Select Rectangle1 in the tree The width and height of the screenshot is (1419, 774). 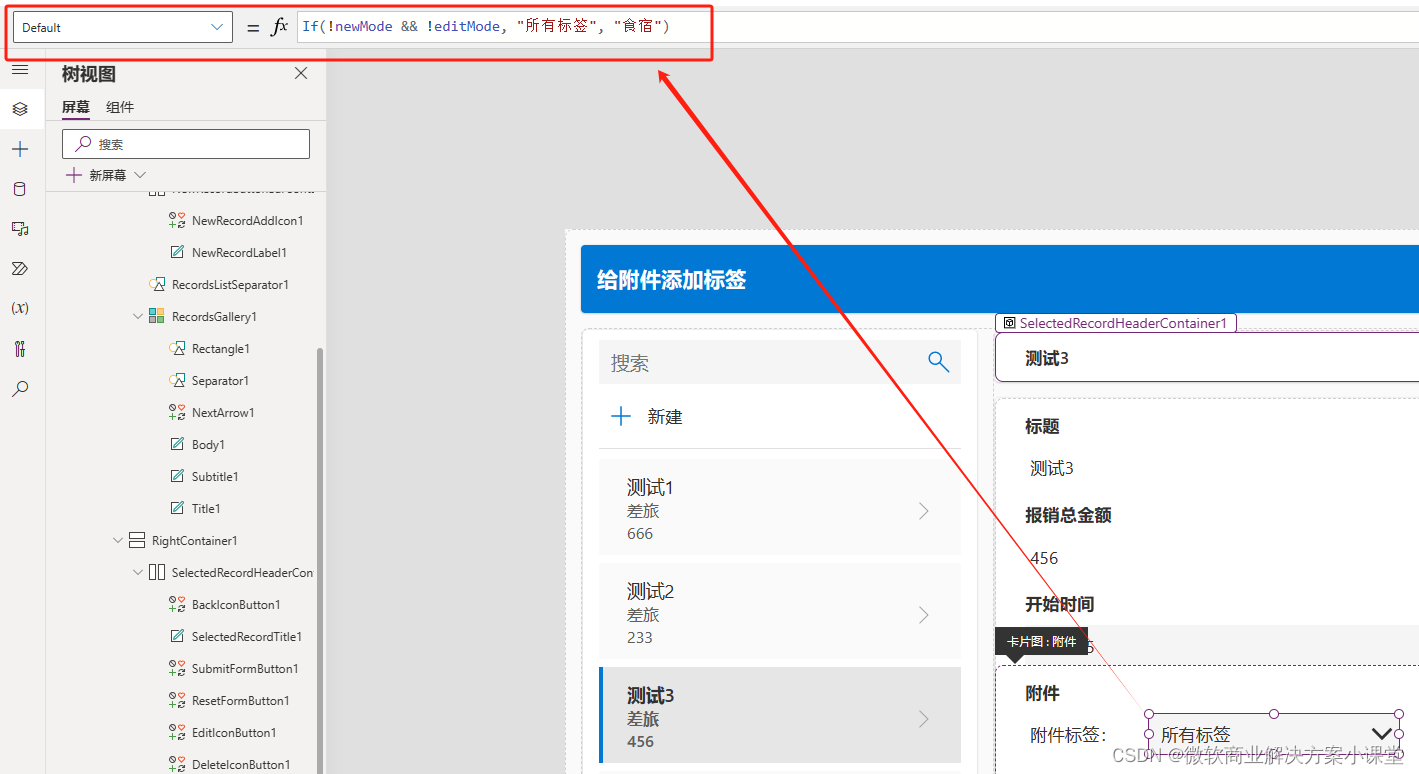(x=221, y=348)
